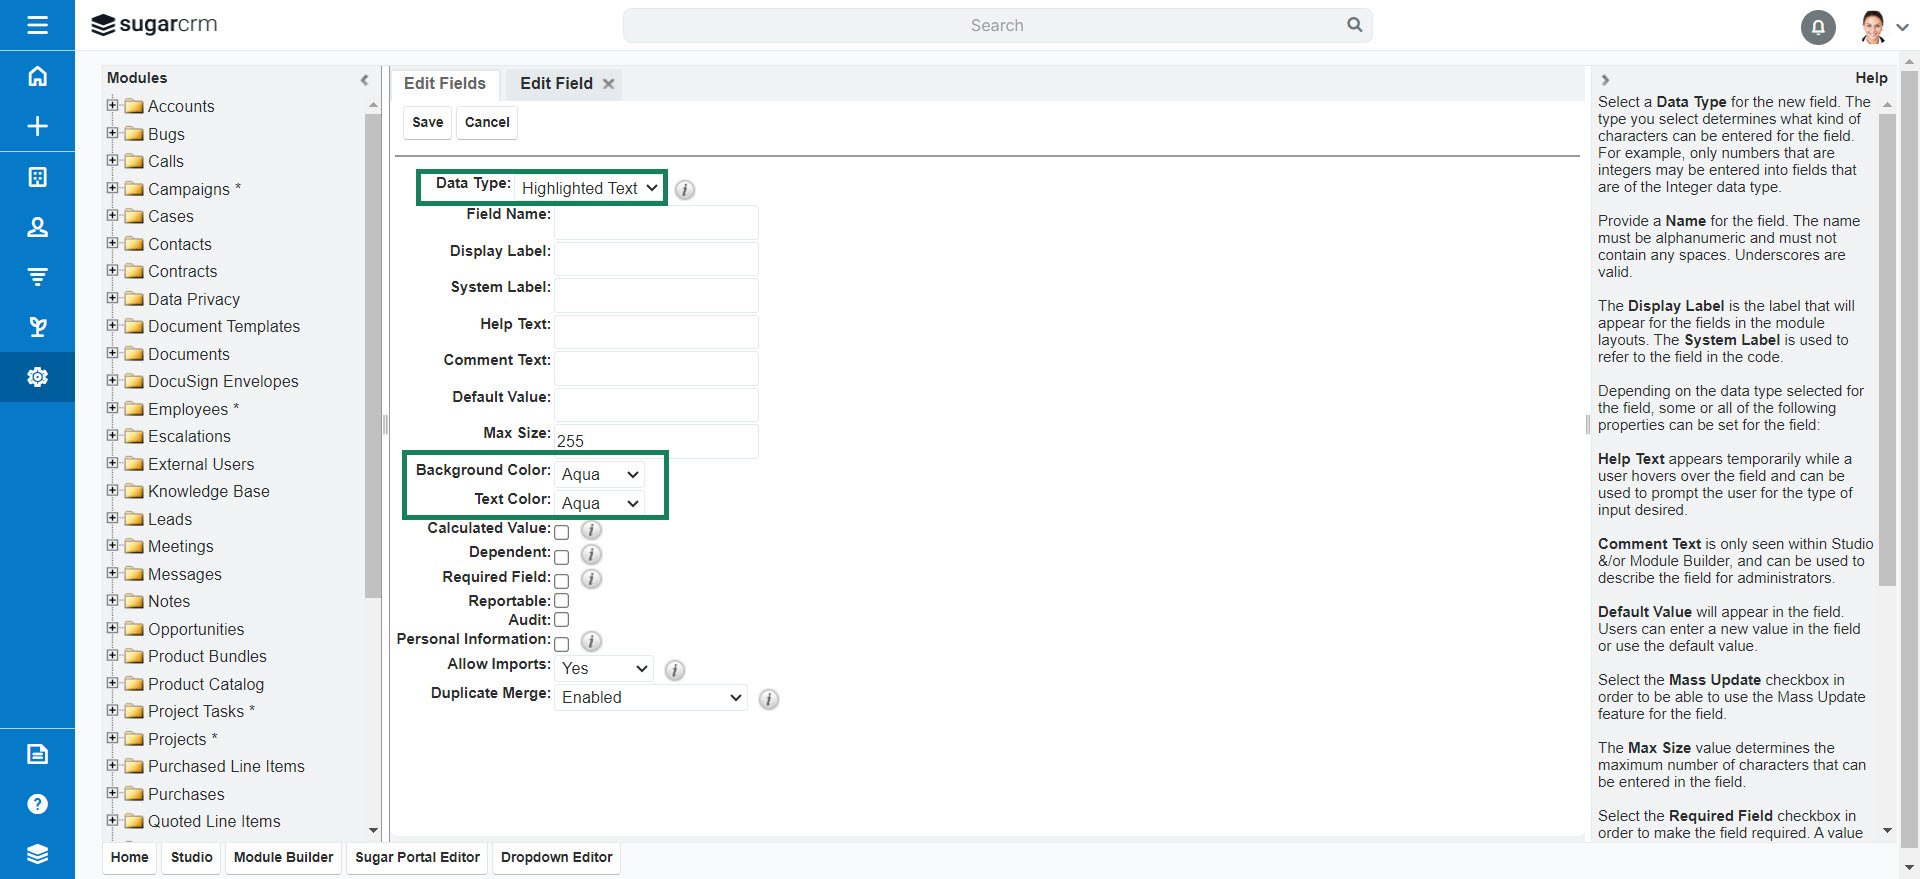Screen dimensions: 1920x879
Task: Open the help question mark sidebar icon
Action: pyautogui.click(x=37, y=804)
